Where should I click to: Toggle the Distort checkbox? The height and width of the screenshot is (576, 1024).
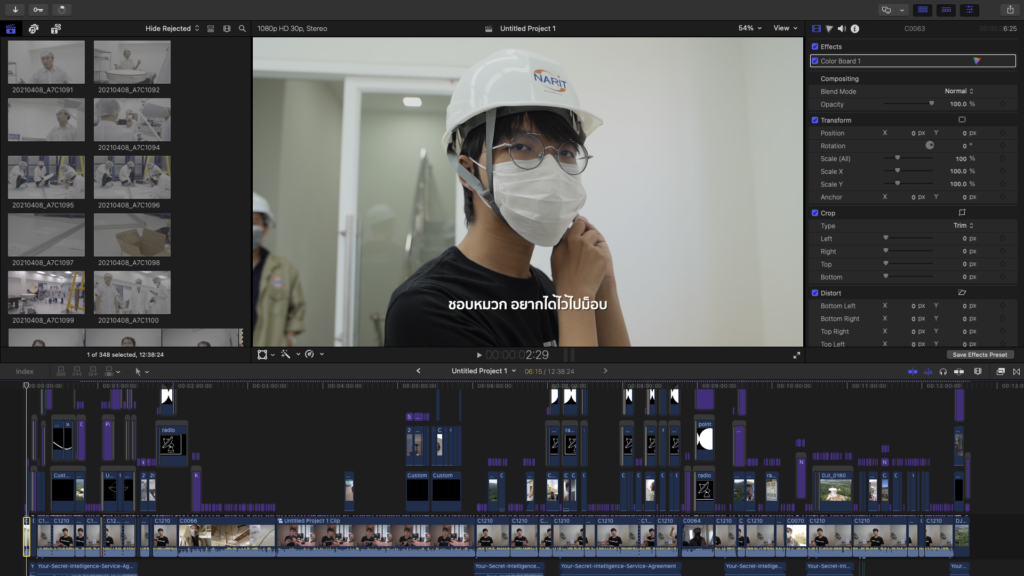tap(815, 293)
